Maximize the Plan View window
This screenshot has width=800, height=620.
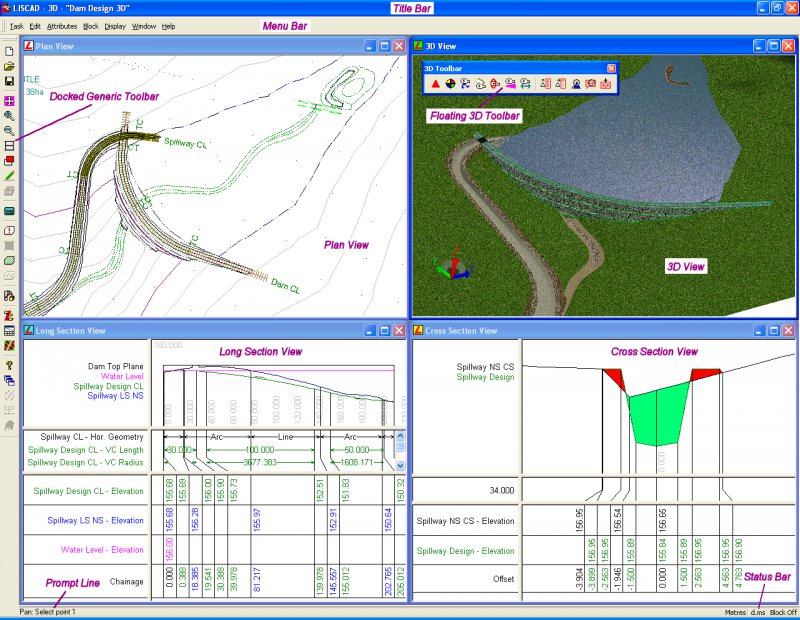coord(385,46)
